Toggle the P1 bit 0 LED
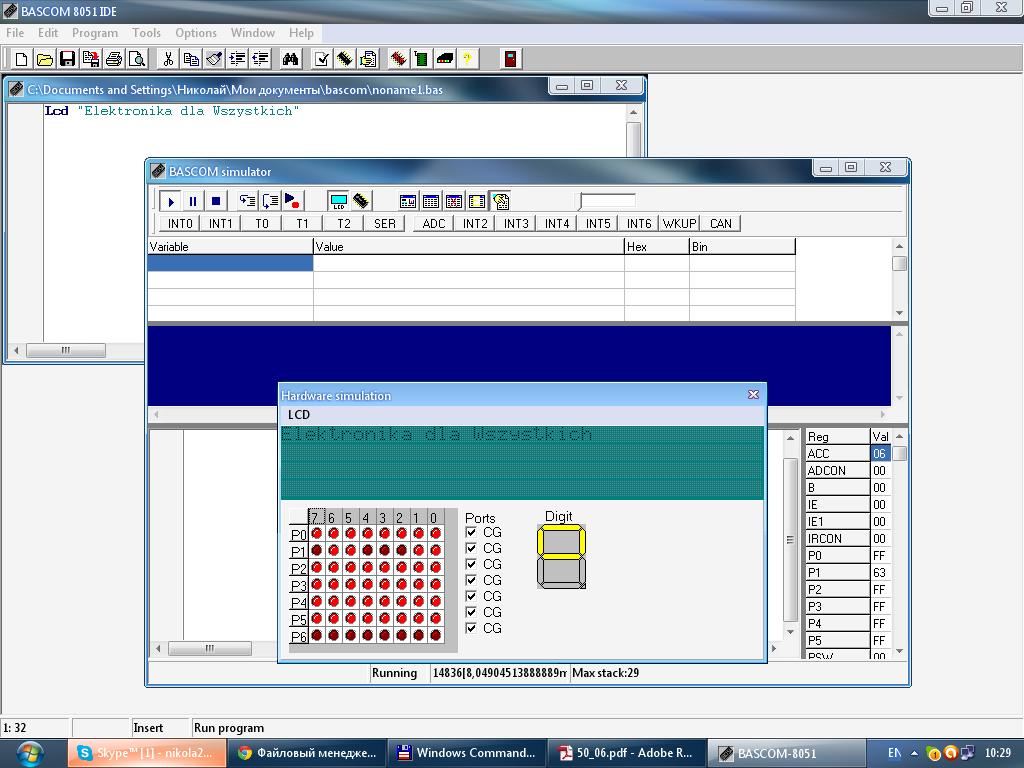The image size is (1024, 768). (436, 551)
